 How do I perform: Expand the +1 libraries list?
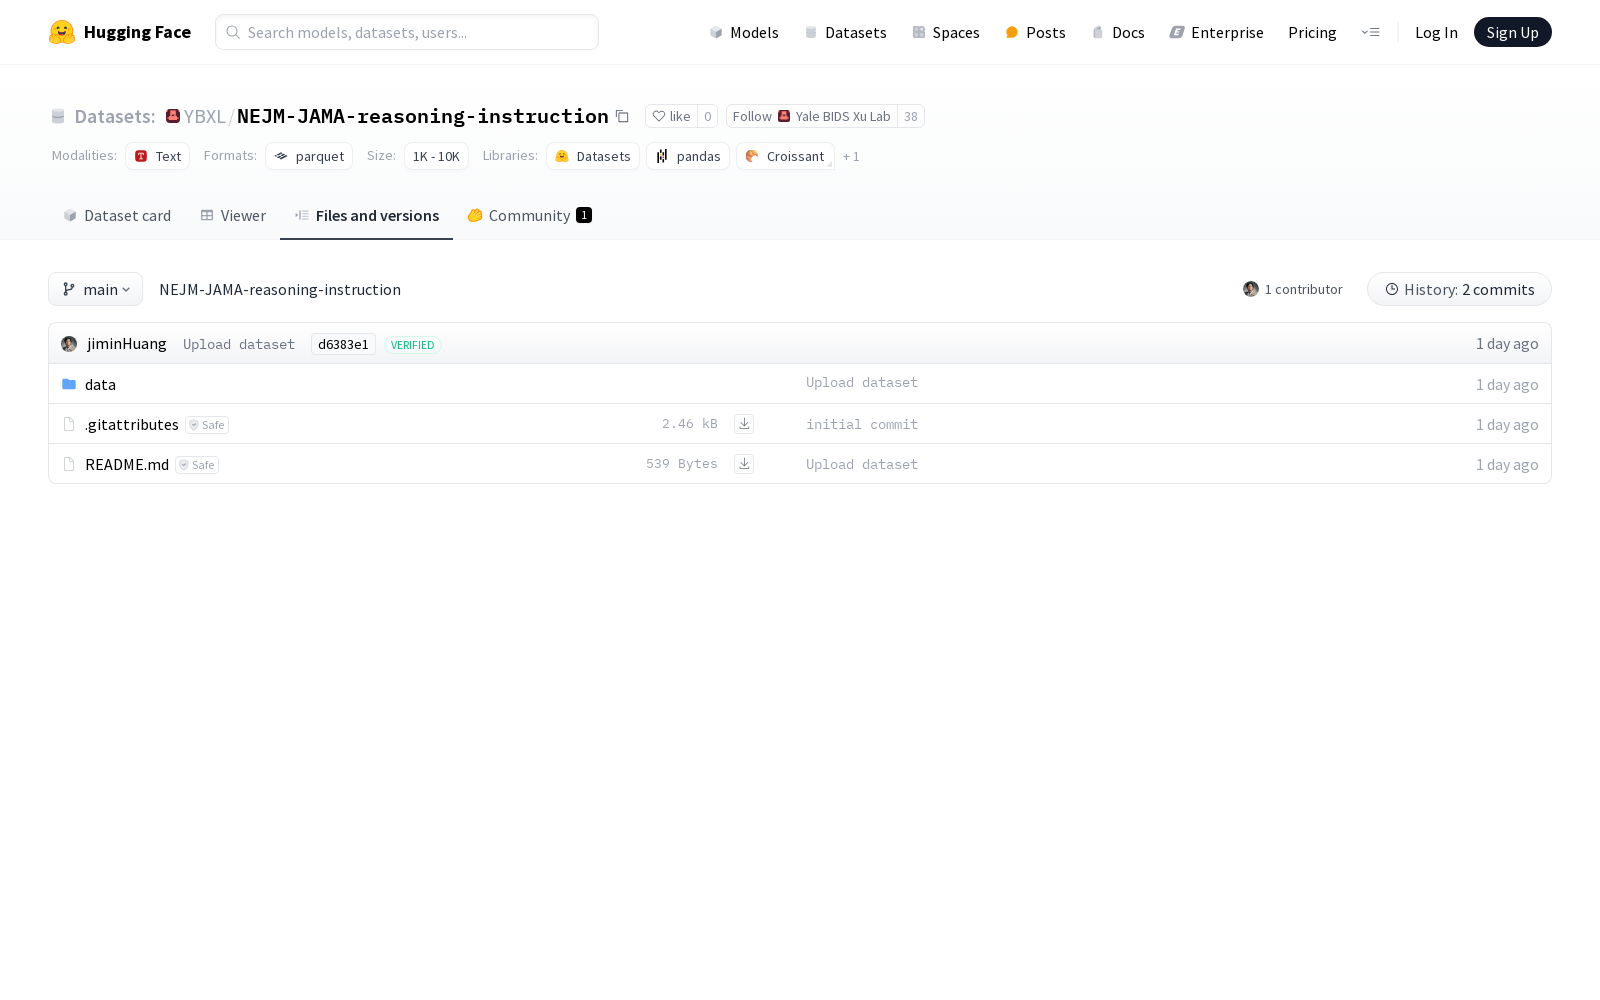851,157
